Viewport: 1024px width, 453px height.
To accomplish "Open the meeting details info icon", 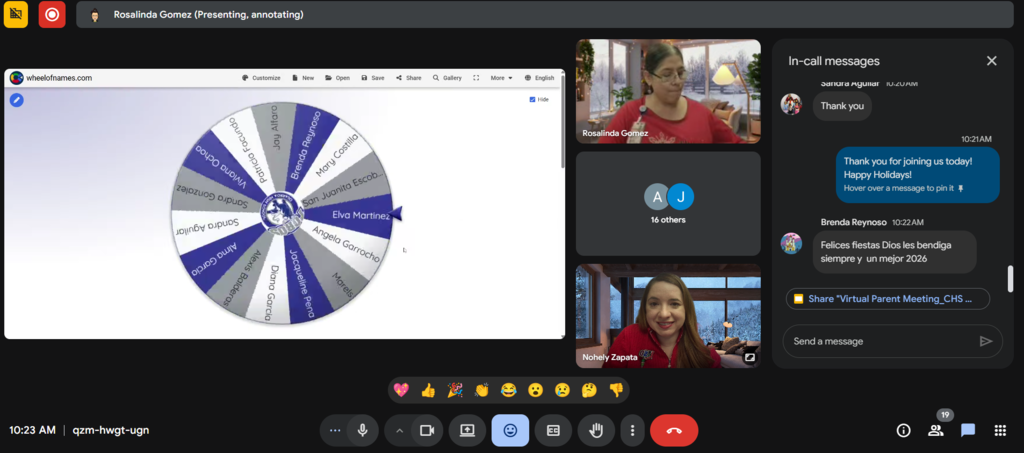I will point(903,430).
